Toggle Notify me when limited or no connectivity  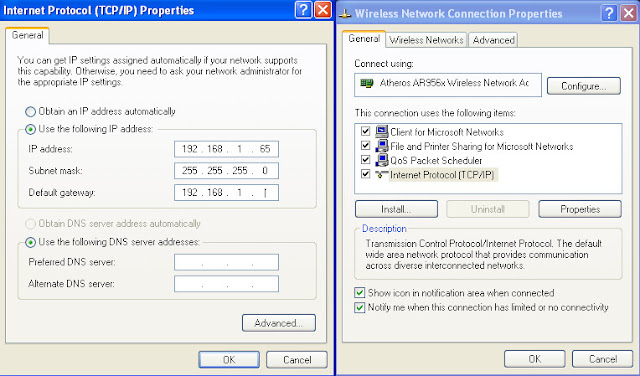[x=360, y=307]
